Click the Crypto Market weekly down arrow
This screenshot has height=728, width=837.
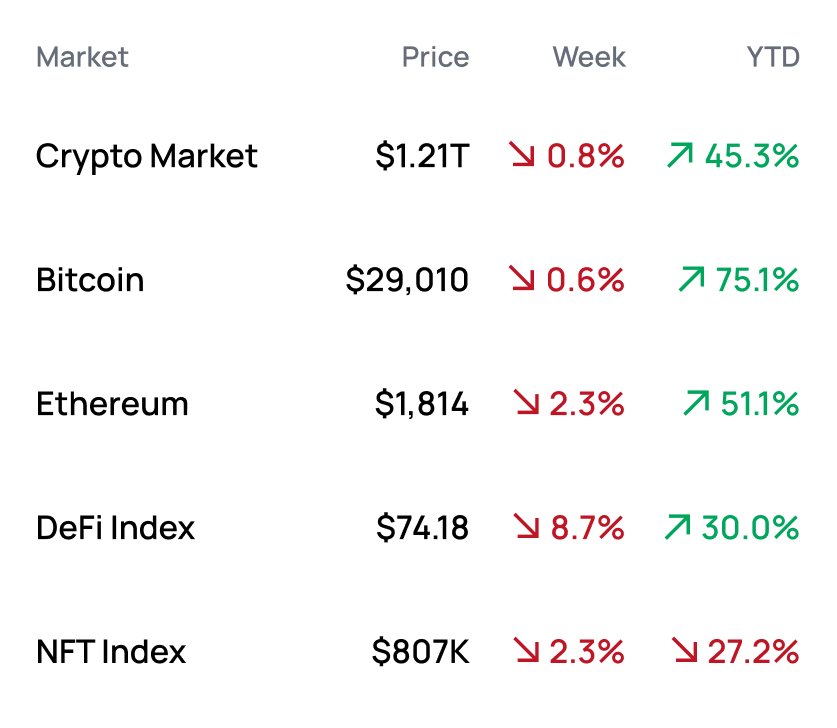(x=523, y=156)
